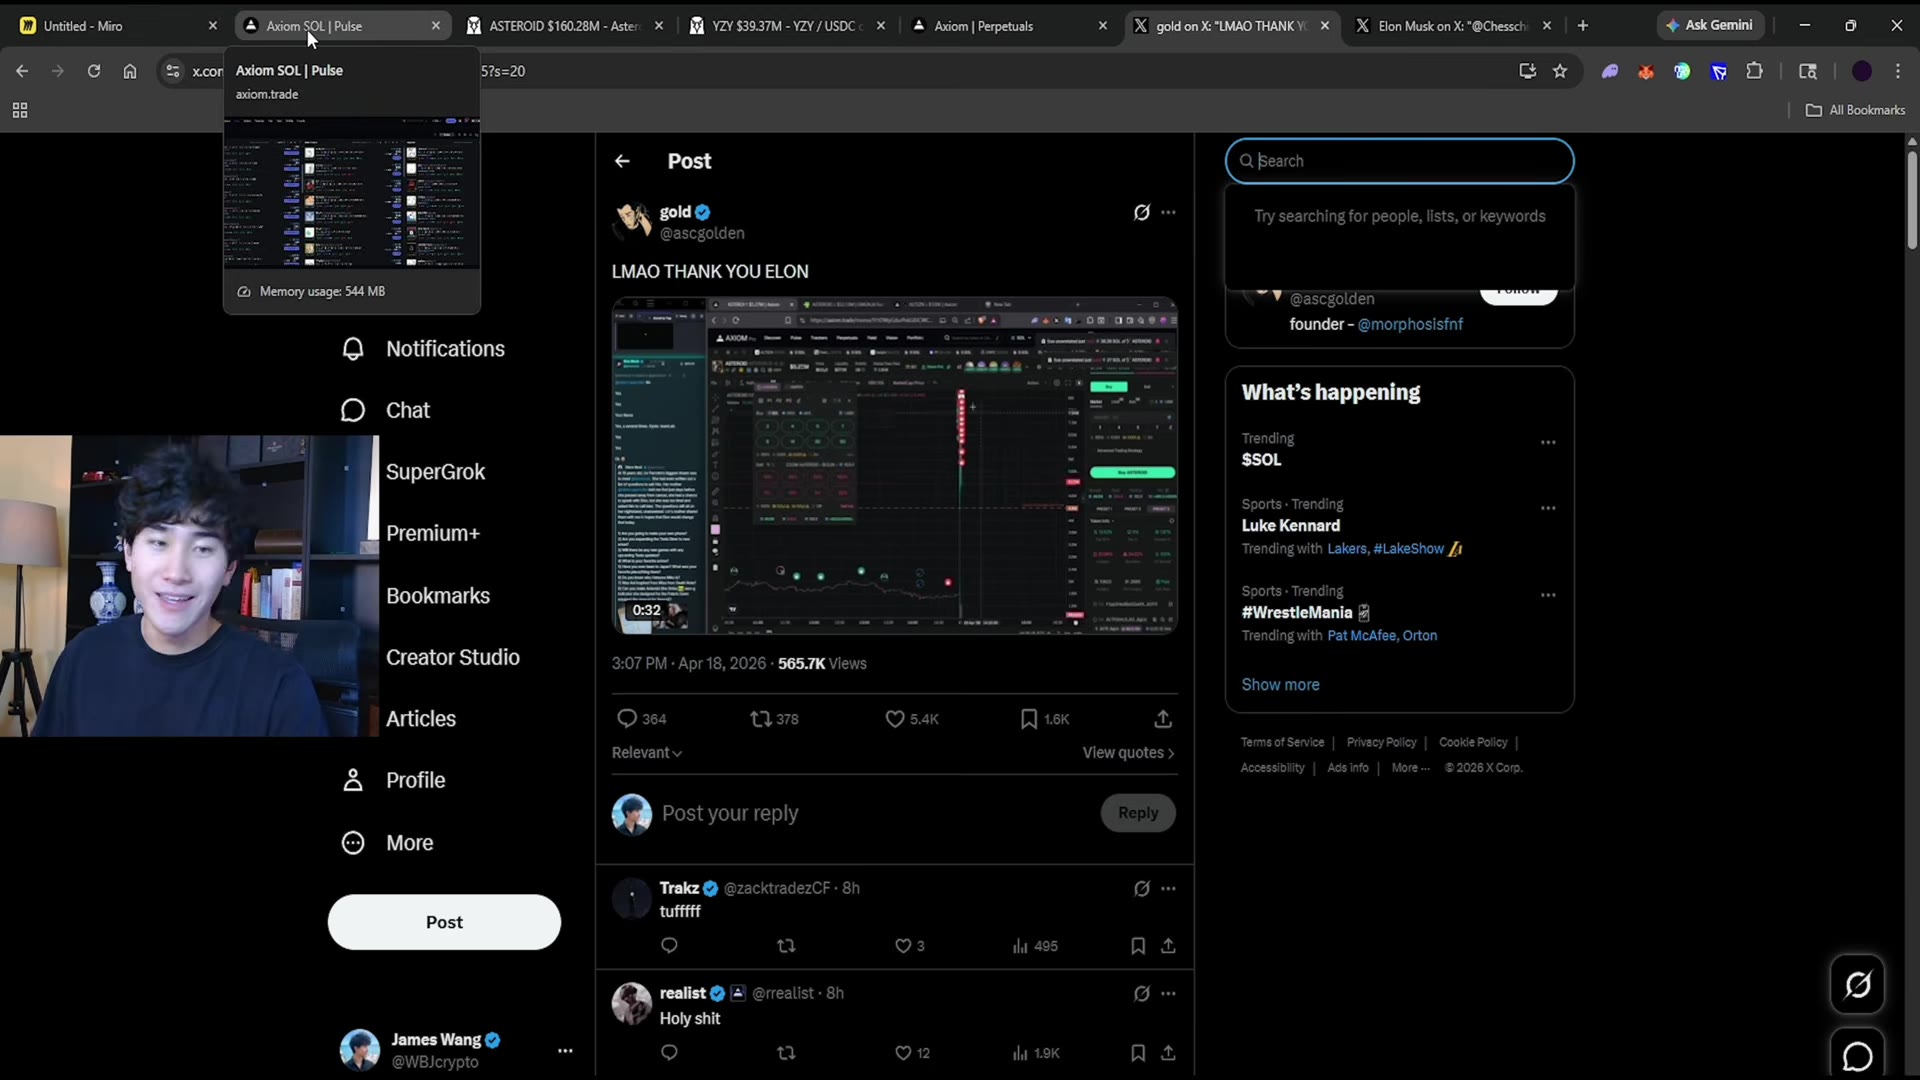
Task: Open the more options dots on realist's reply
Action: tap(1168, 993)
